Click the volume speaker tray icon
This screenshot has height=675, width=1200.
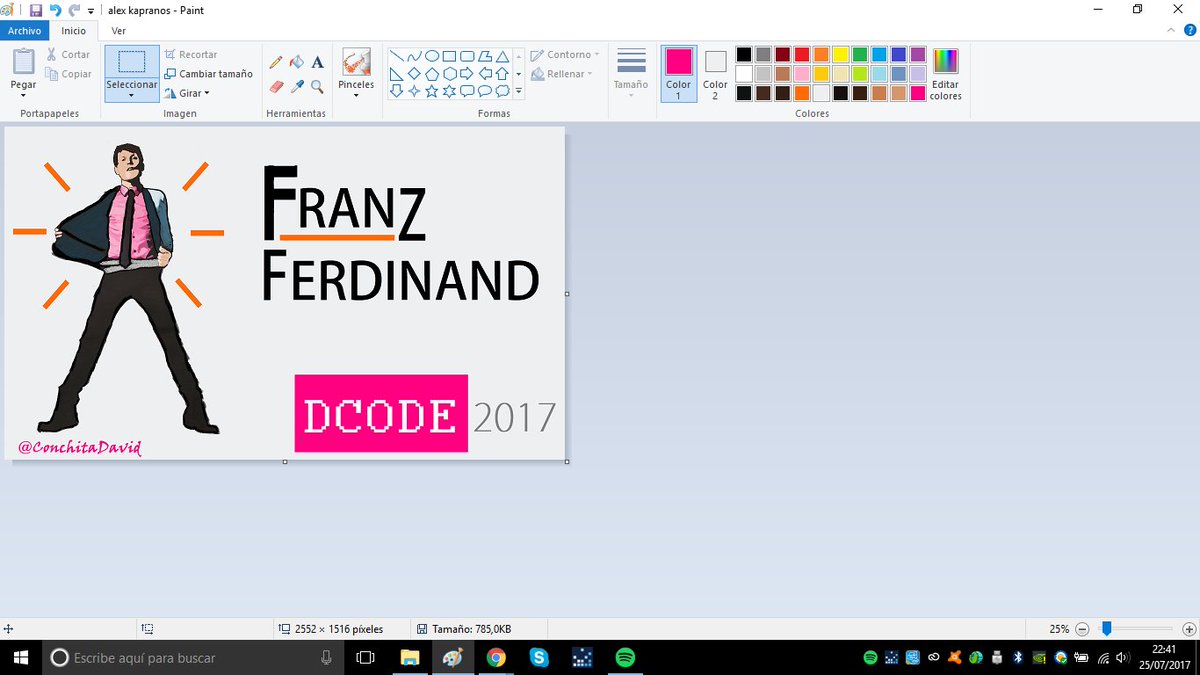pyautogui.click(x=1122, y=658)
